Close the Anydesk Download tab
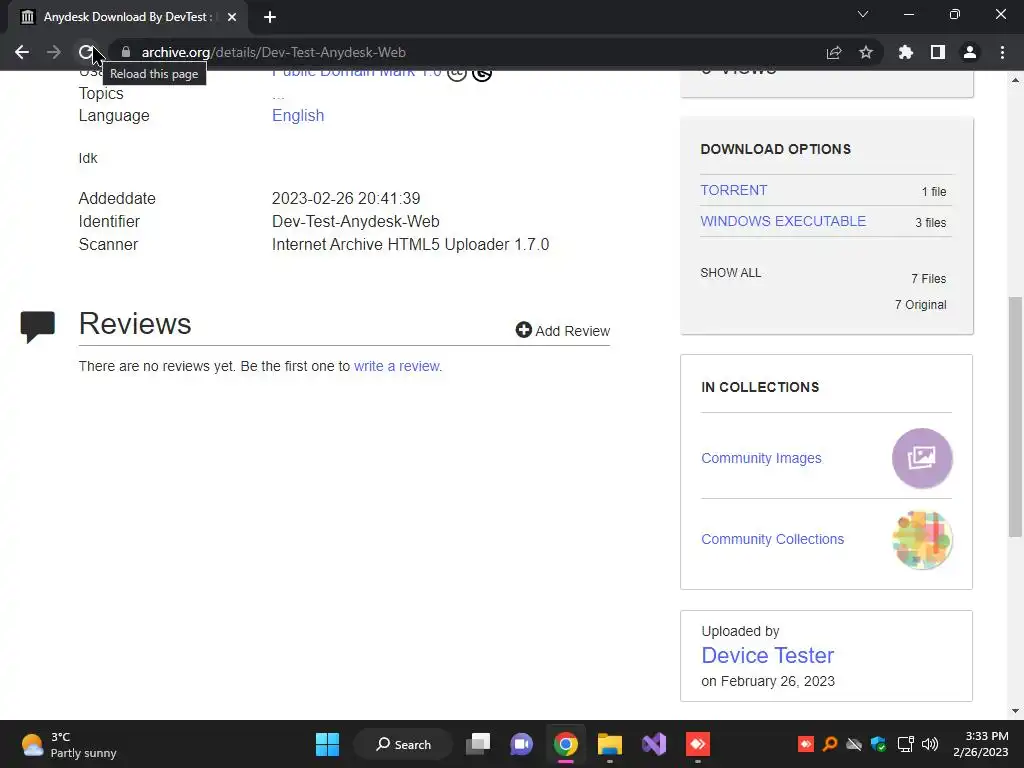The height and width of the screenshot is (768, 1024). pos(232,17)
